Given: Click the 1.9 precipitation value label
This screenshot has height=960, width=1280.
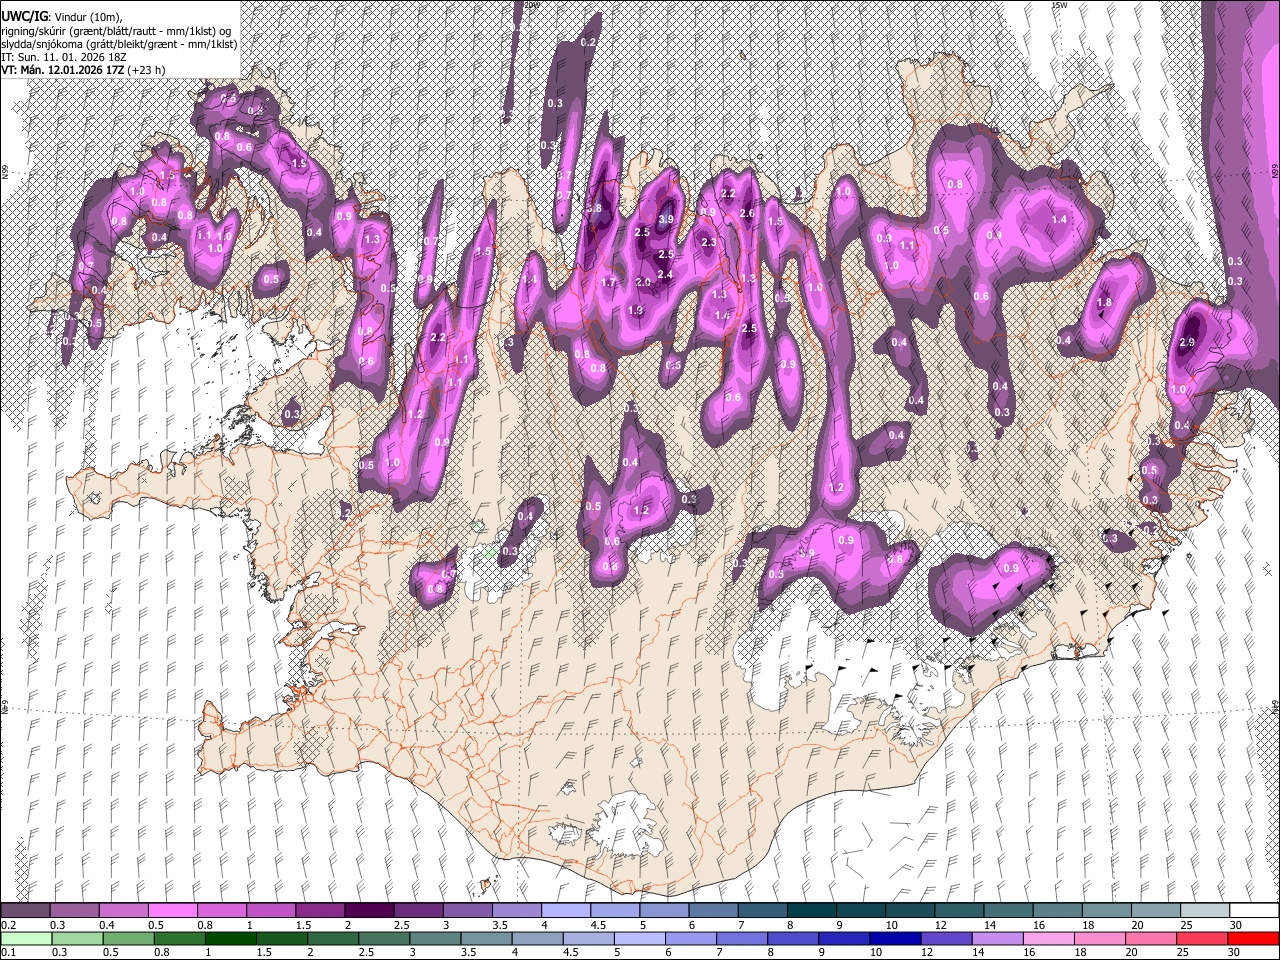Looking at the screenshot, I should point(635,311).
